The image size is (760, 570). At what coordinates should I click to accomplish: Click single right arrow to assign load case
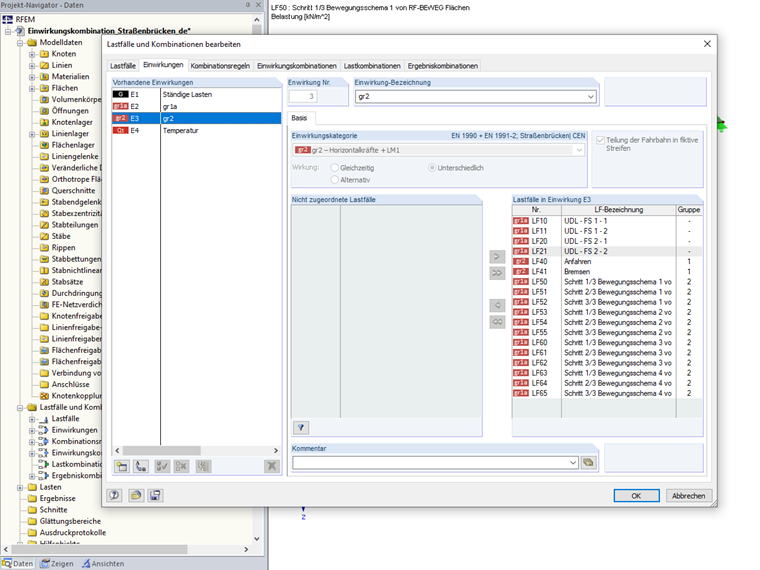(497, 256)
